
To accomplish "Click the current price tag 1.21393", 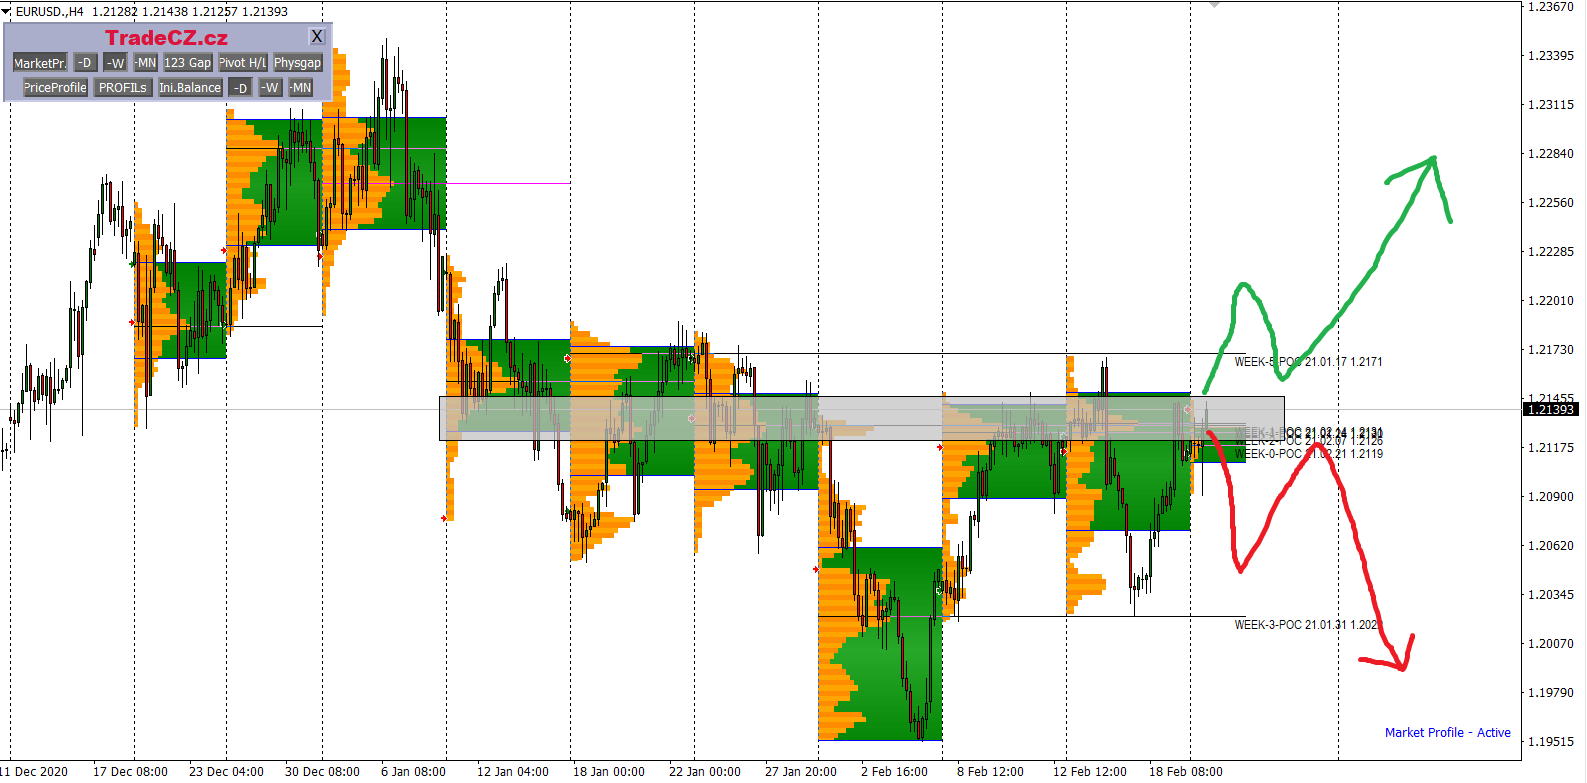I will click(1550, 409).
